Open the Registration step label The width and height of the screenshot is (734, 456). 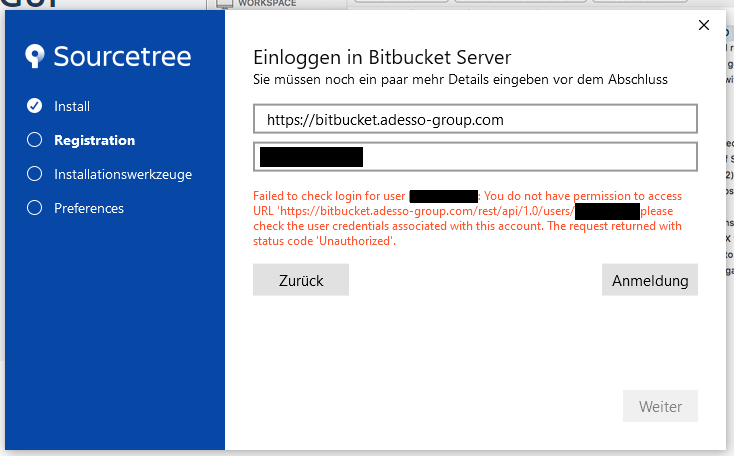[x=95, y=140]
